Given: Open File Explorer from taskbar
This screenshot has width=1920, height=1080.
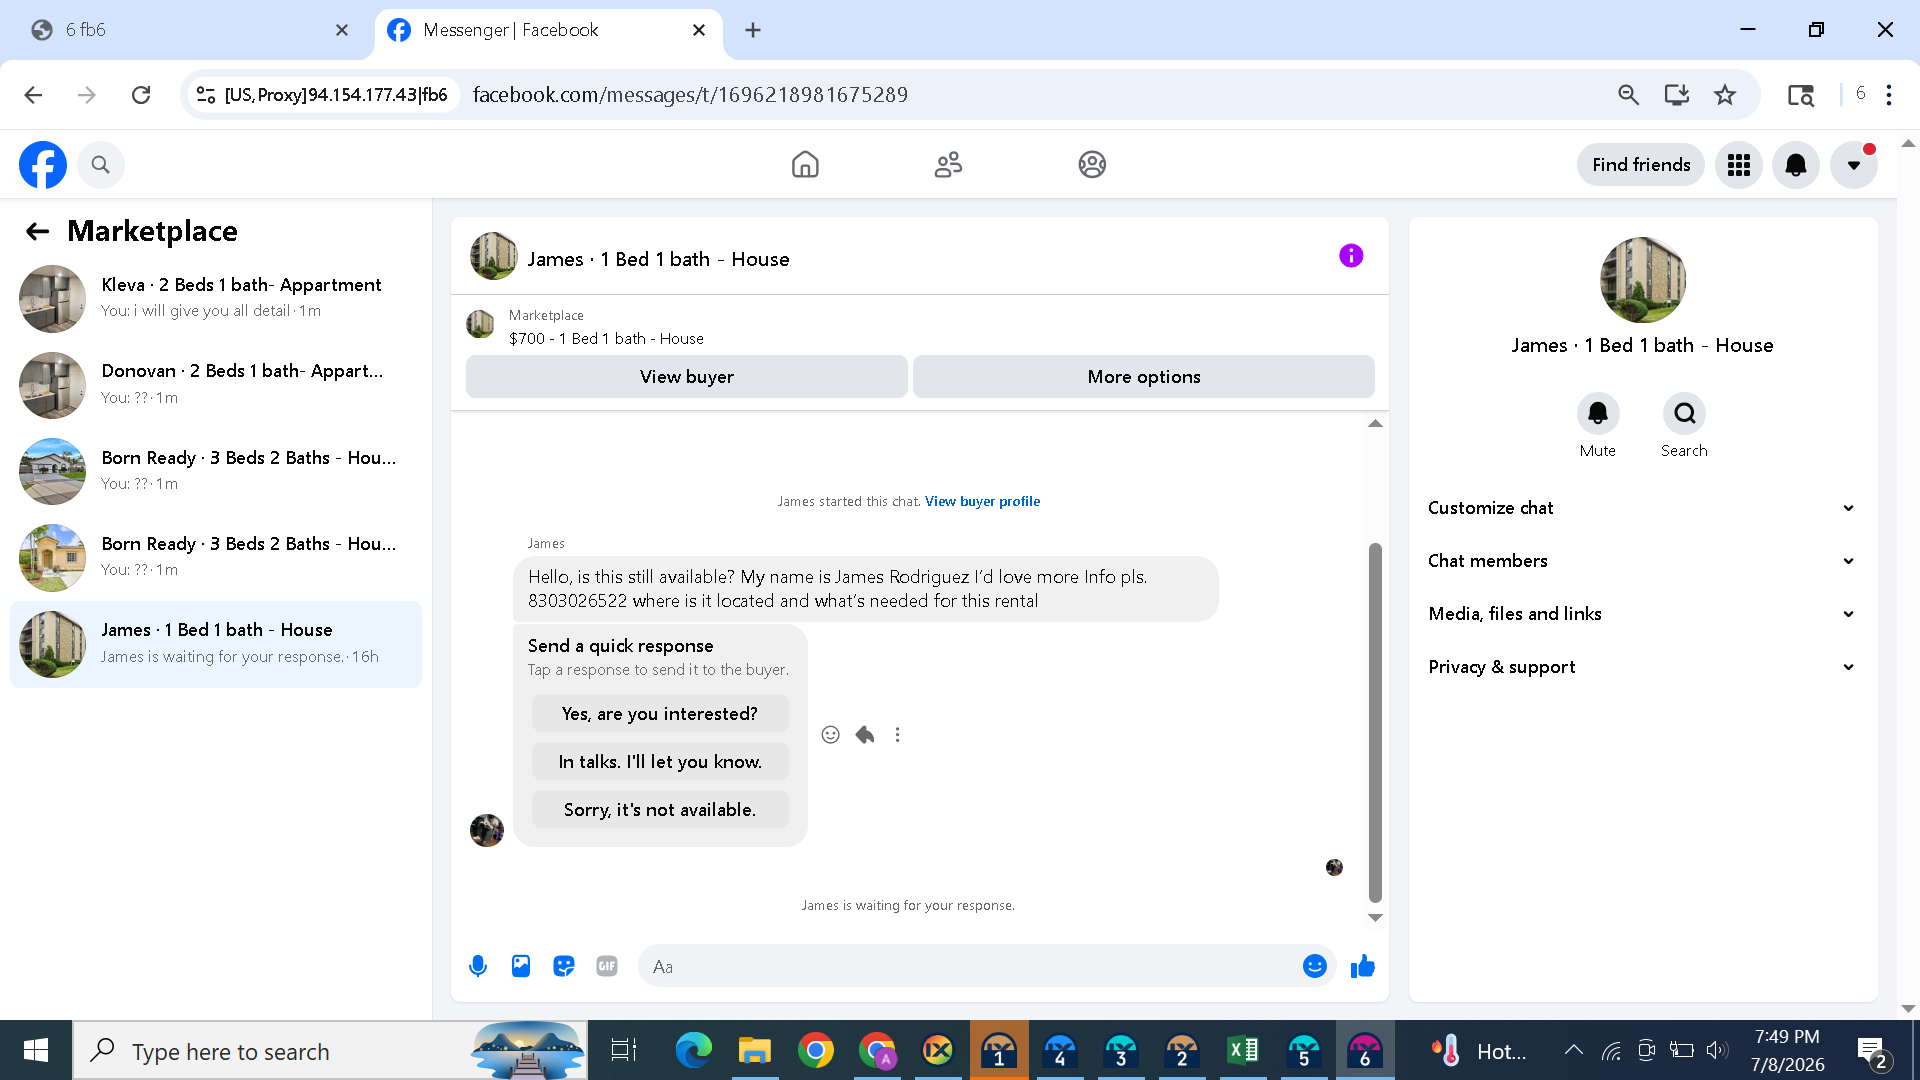Looking at the screenshot, I should pyautogui.click(x=754, y=1050).
